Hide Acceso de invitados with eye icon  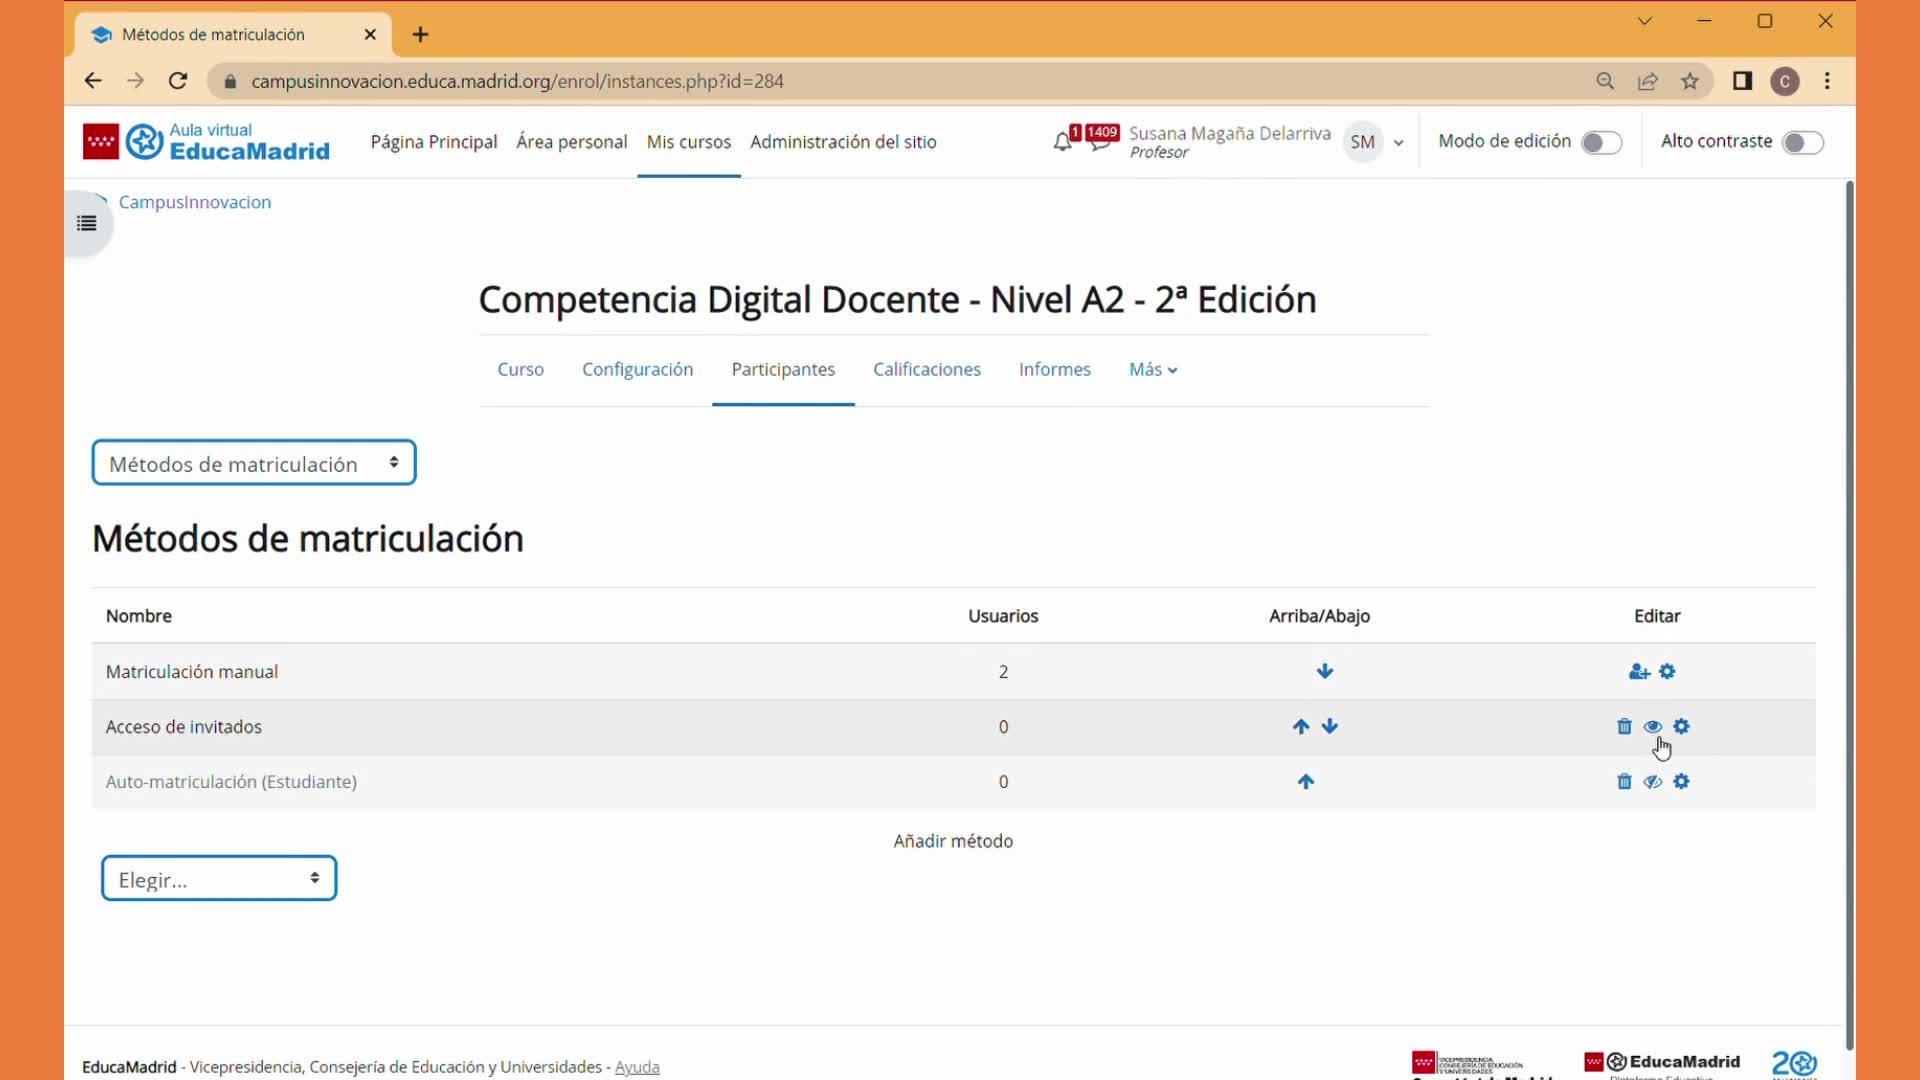click(x=1653, y=727)
